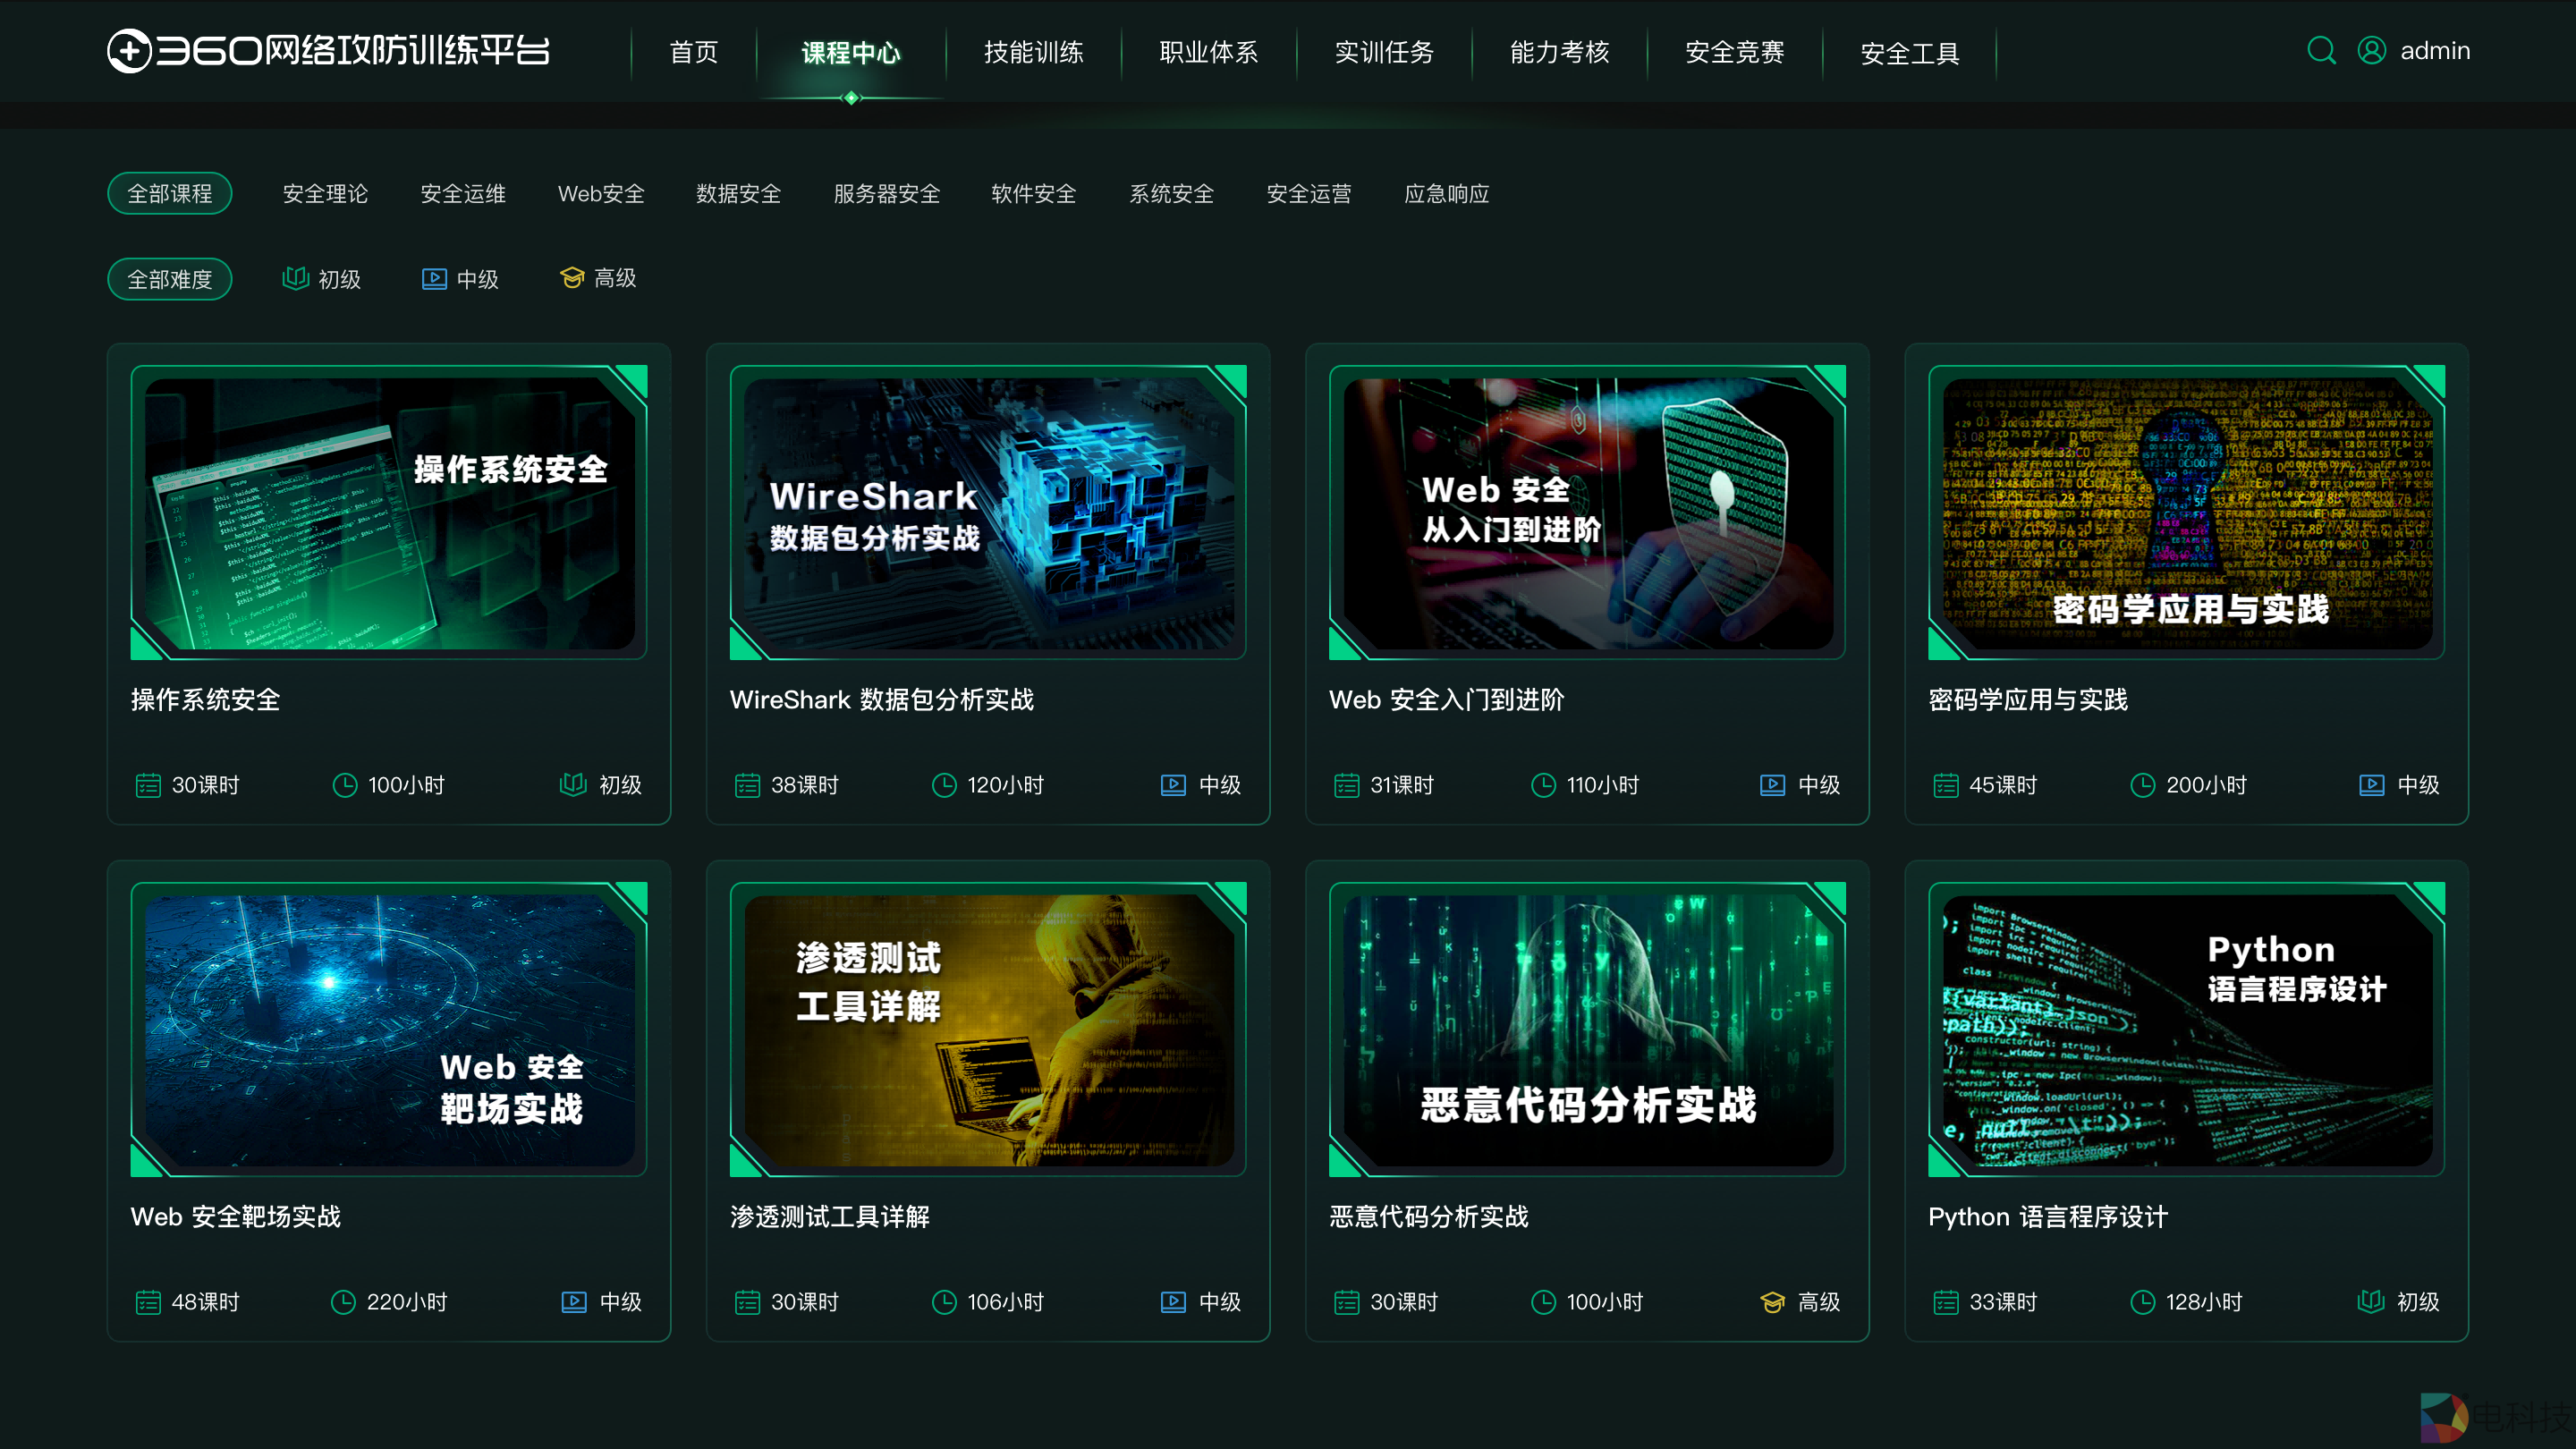The width and height of the screenshot is (2576, 1449).
Task: Filter by 应急响应 category
Action: [1446, 193]
